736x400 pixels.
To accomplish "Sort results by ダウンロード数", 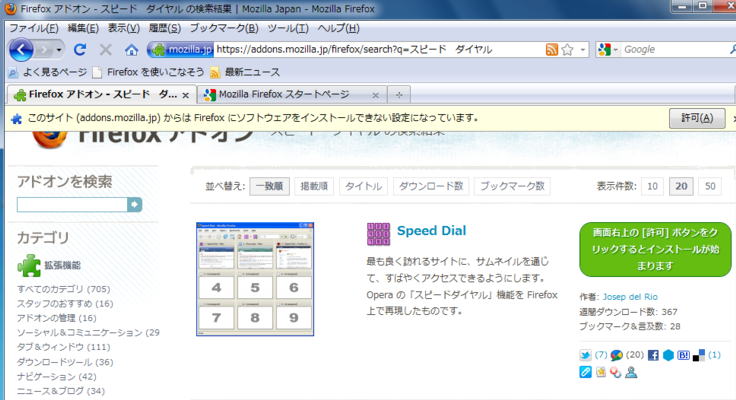I will 431,186.
